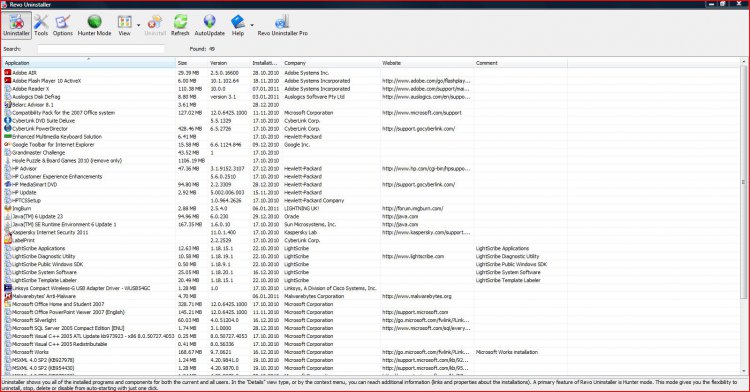Viewport: 750px width, 392px height.
Task: Select the CyberLink DVD Suite Deluxe icon
Action: (x=8, y=120)
